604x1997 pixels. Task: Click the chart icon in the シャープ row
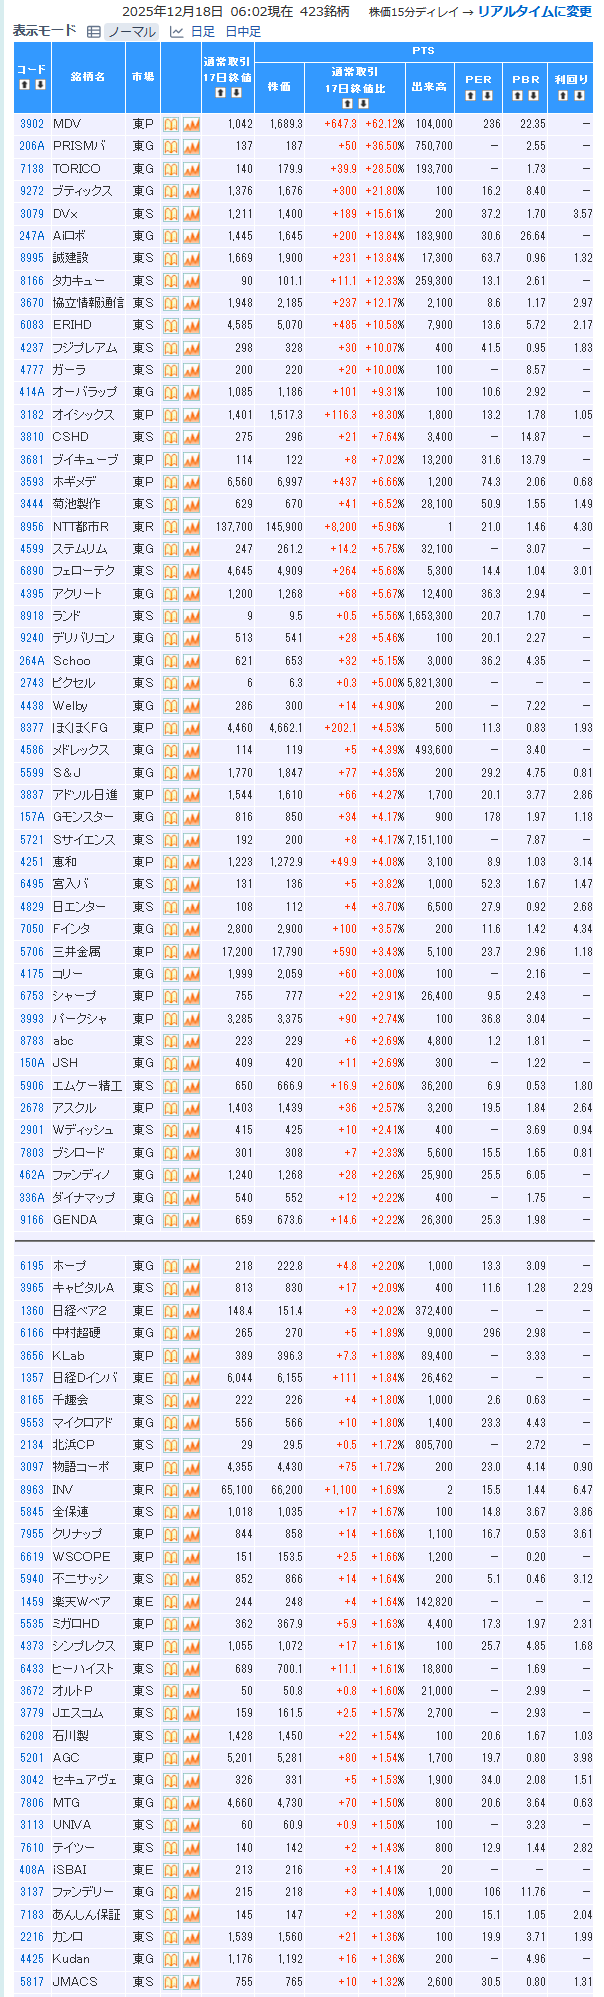click(x=191, y=996)
